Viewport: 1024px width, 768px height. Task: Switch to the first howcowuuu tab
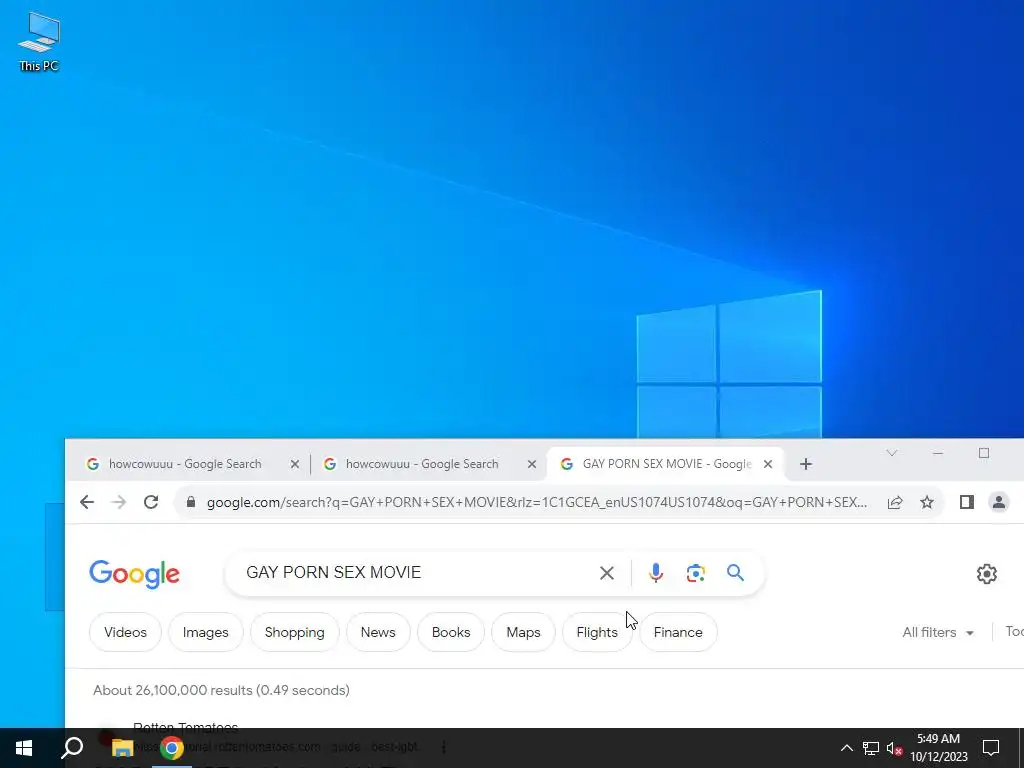[x=185, y=464]
